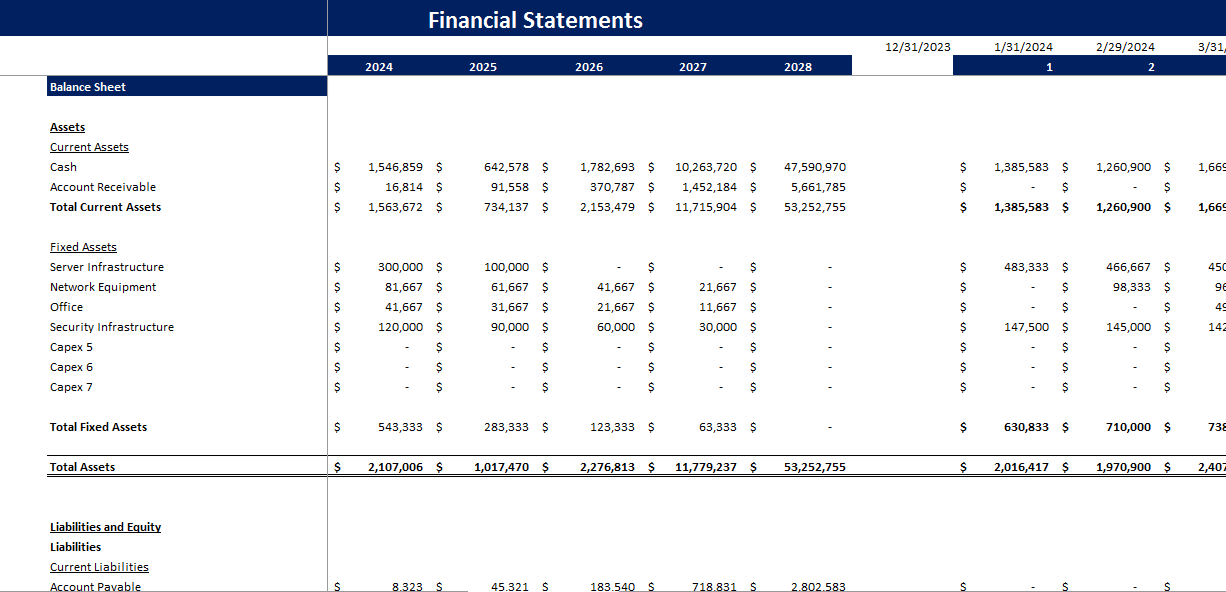Open the Fixed Assets link
This screenshot has width=1226, height=592.
click(x=83, y=247)
